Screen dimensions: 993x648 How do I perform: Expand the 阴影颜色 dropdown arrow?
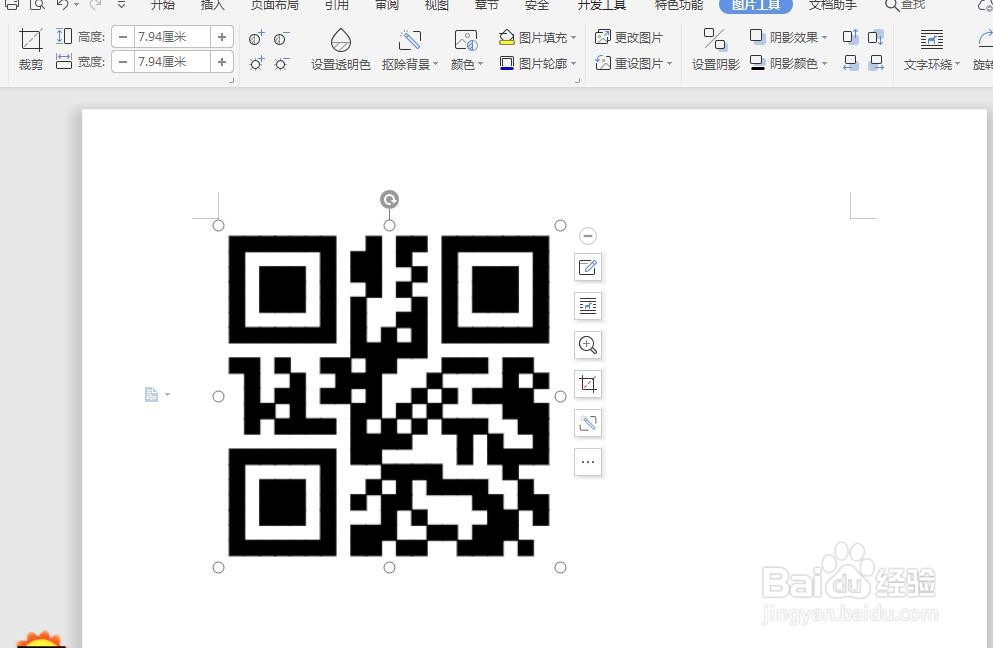[825, 63]
